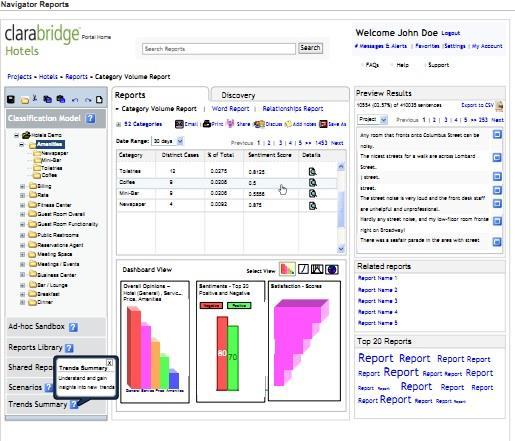The width and height of the screenshot is (515, 441).
Task: Switch to the Discovery tab
Action: [x=238, y=95]
